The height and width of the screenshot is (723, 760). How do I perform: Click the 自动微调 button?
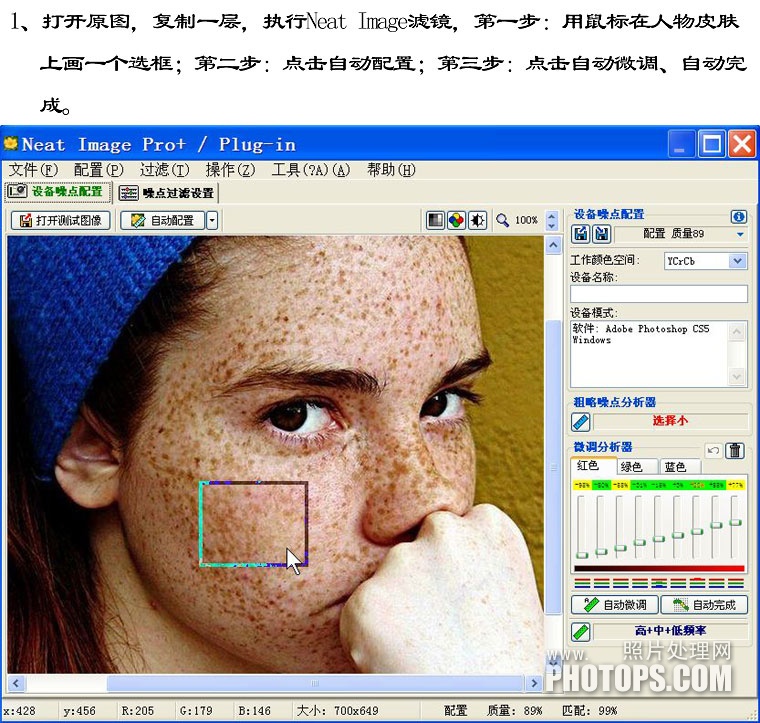615,605
